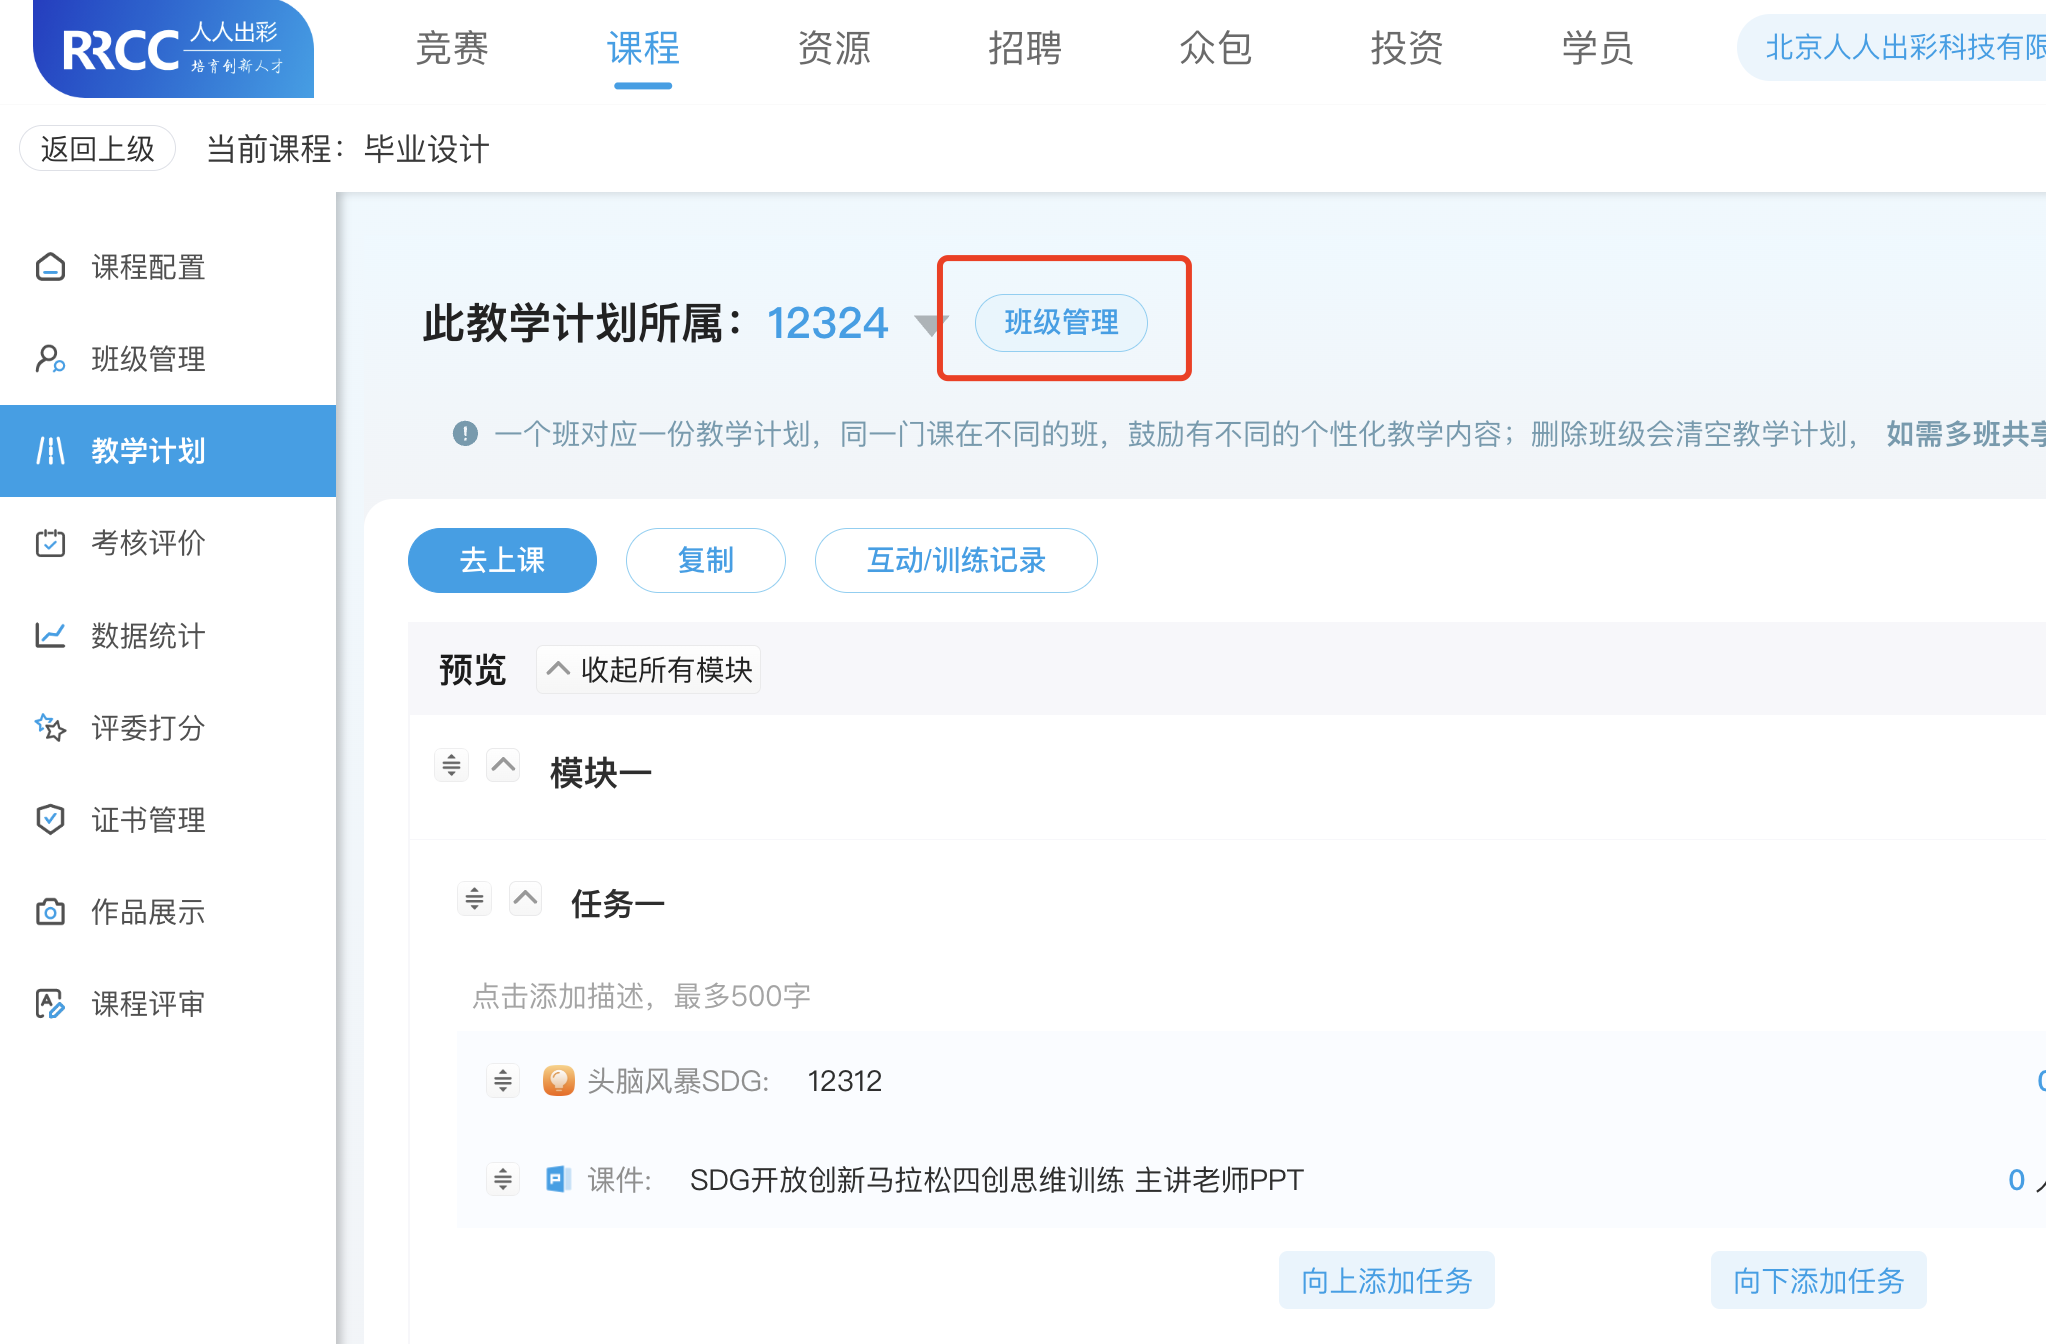Collapse 任务一 via the arrow
This screenshot has height=1344, width=2046.
525,898
